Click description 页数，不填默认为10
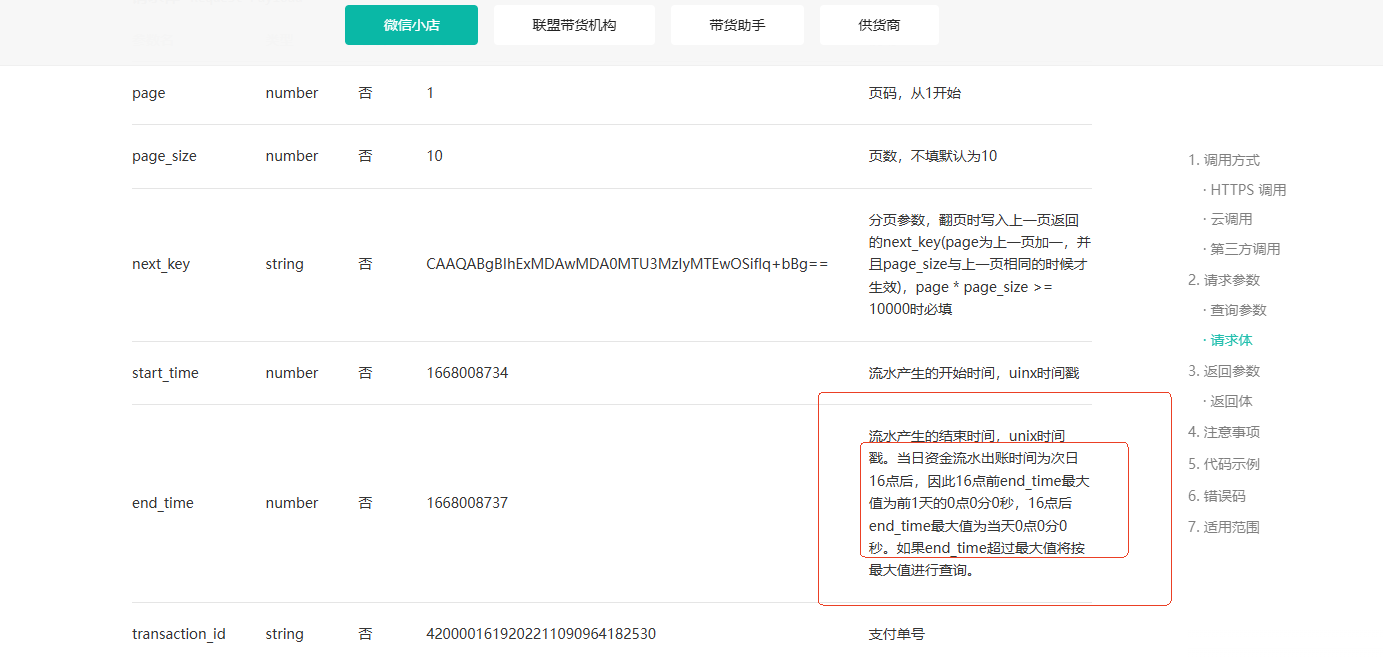The height and width of the screenshot is (658, 1383). point(933,156)
